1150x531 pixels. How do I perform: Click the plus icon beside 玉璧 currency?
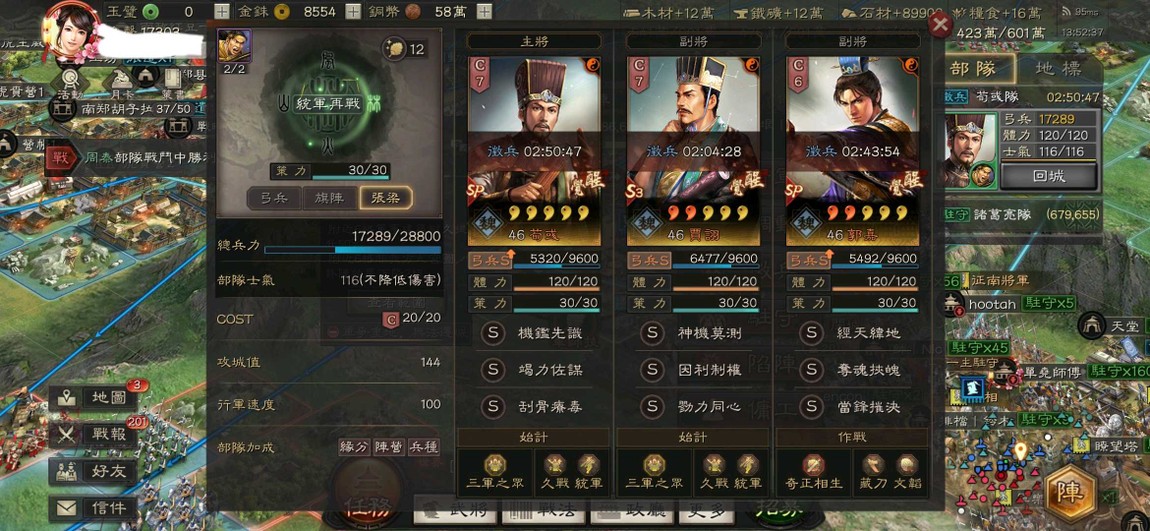[x=222, y=11]
